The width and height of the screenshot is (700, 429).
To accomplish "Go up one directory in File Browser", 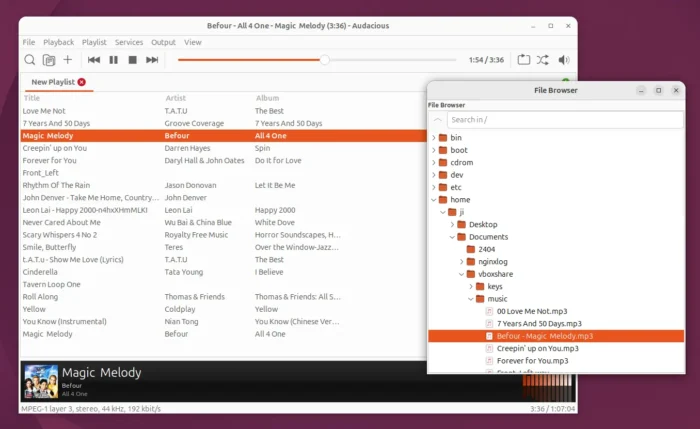I will click(438, 120).
